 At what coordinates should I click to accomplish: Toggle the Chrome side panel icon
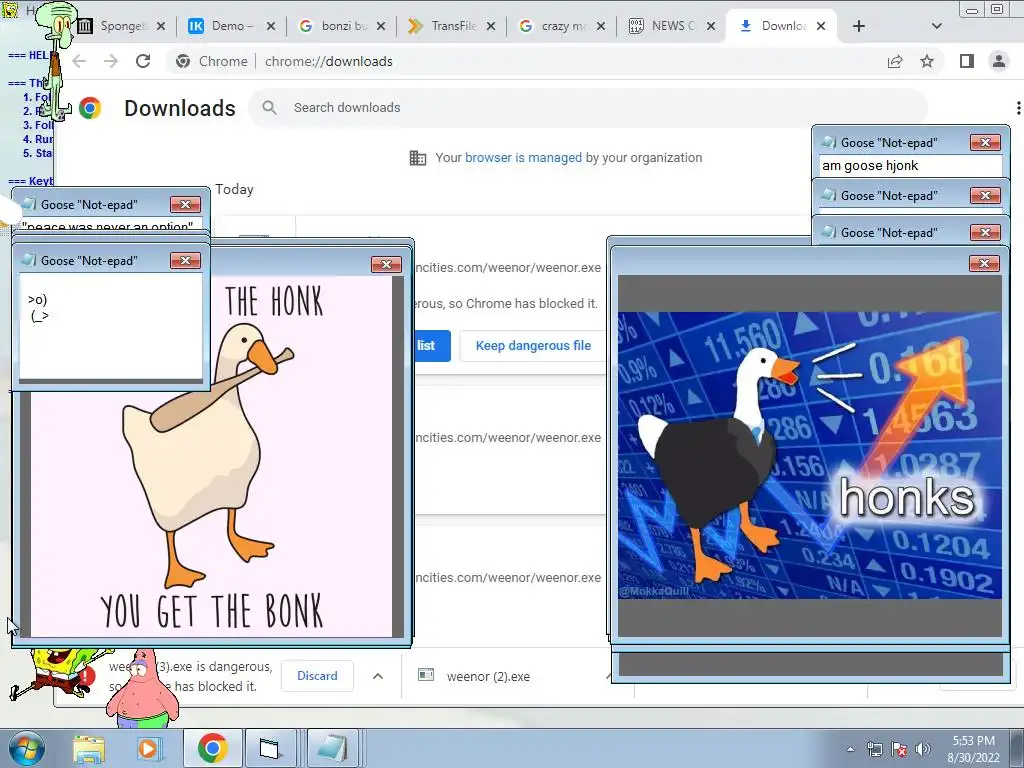[967, 61]
